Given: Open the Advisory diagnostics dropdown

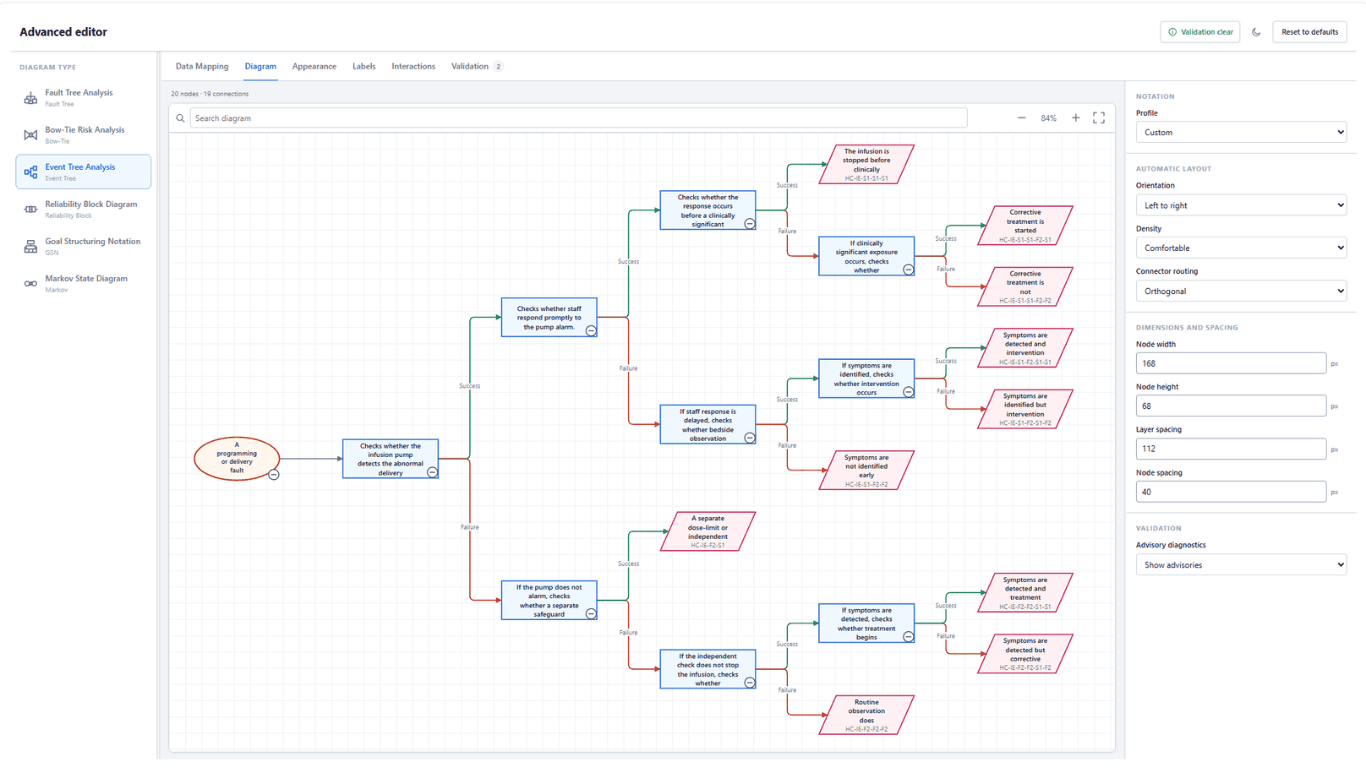Looking at the screenshot, I should (1241, 565).
